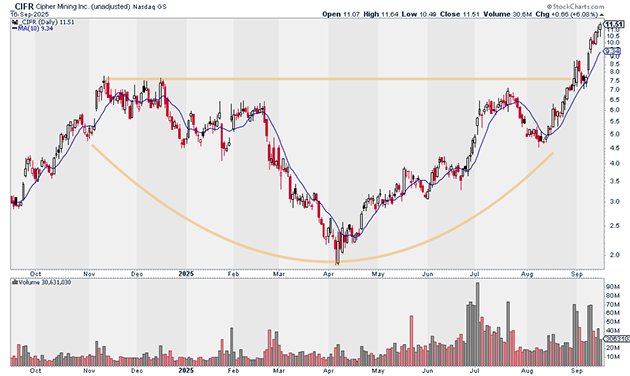Click the 5.0 price axis label
Viewport: 630px width, 376px height.
[614, 134]
